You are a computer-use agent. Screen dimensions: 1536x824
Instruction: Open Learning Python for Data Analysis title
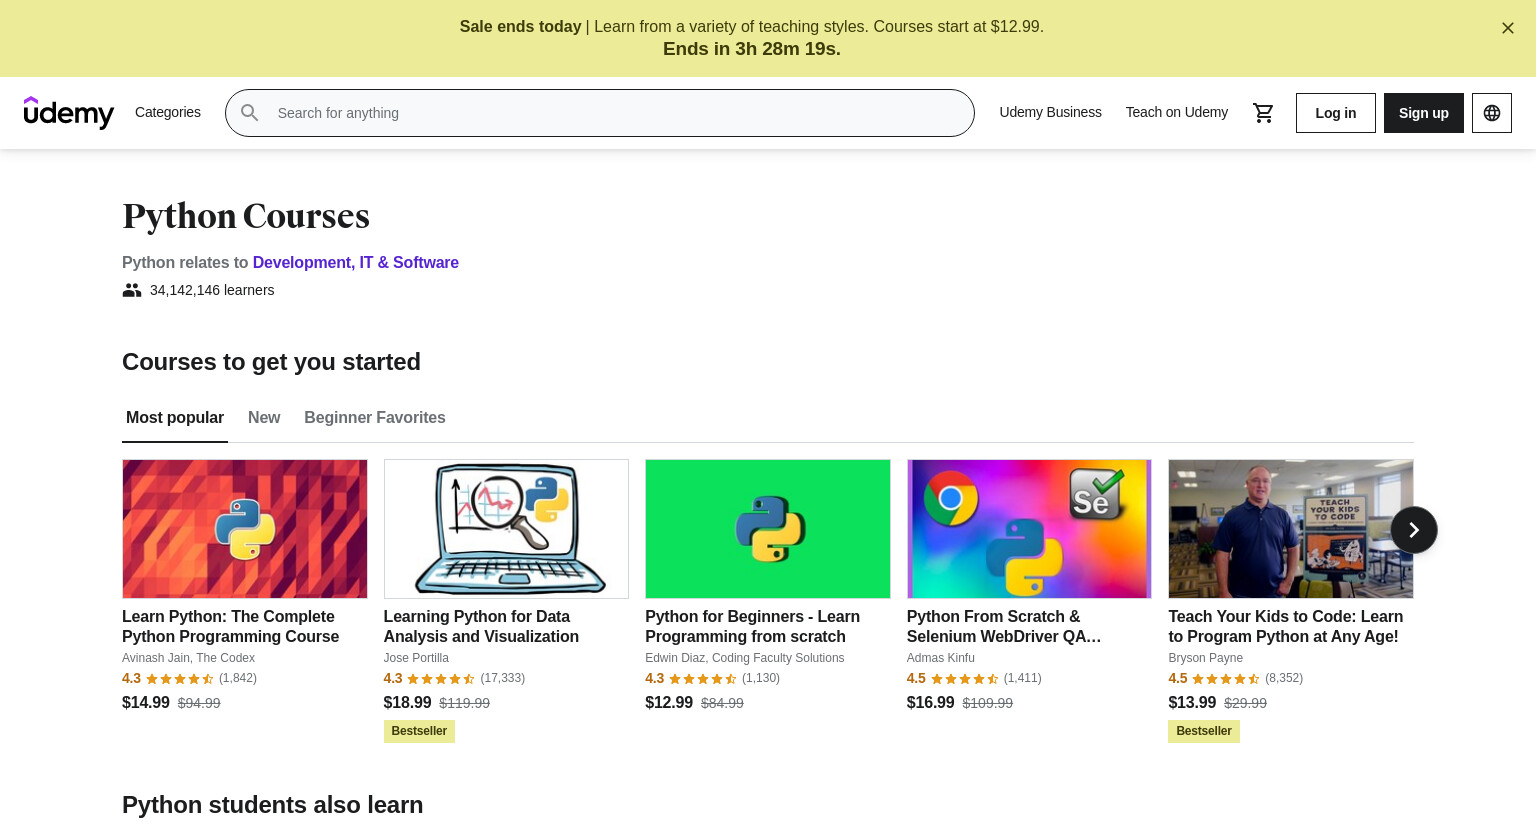tap(481, 626)
